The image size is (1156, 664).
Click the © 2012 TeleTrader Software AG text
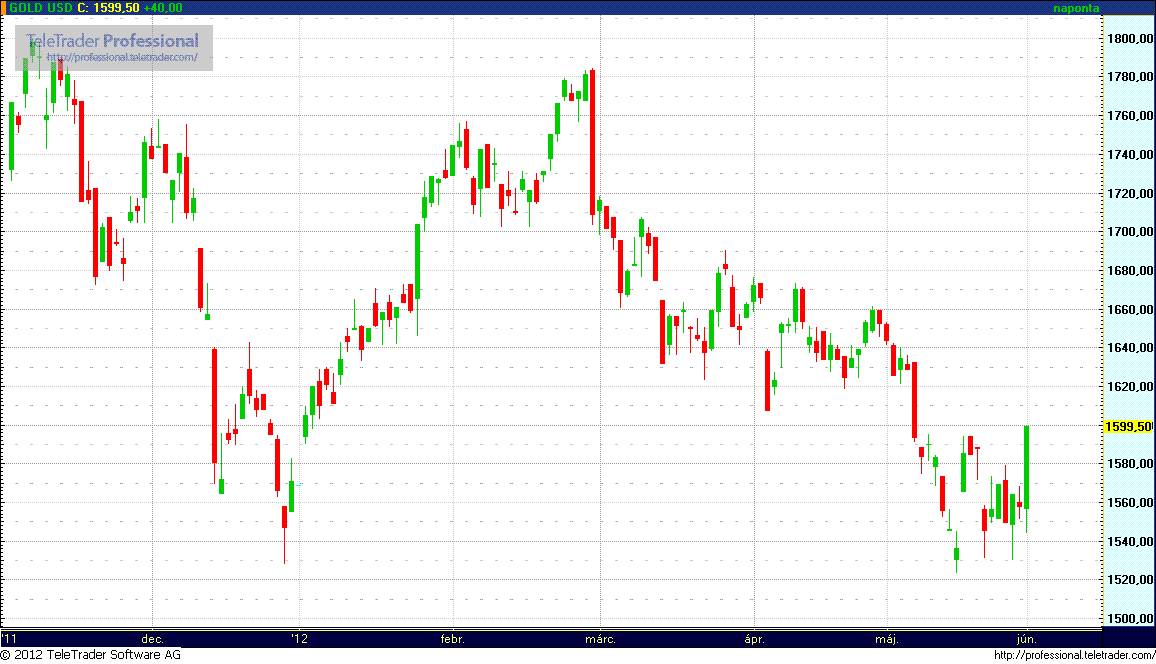point(91,654)
